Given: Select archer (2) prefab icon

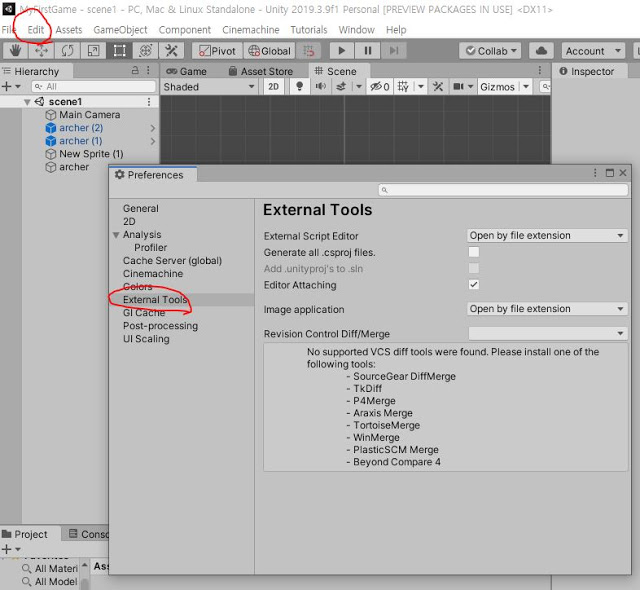Looking at the screenshot, I should (51, 128).
